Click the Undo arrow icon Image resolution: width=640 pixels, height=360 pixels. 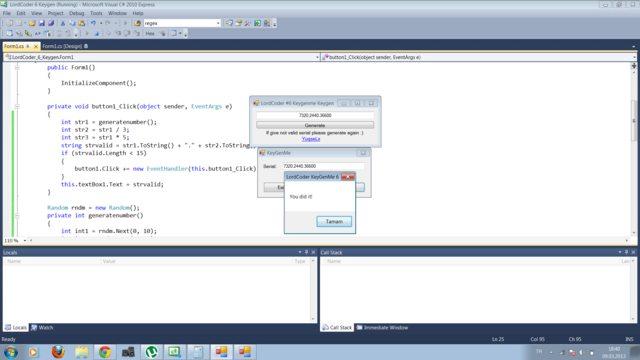(93, 23)
